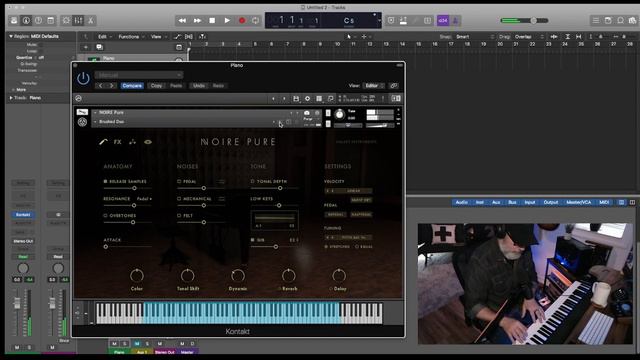Open the Noire particles page icon

tap(133, 142)
